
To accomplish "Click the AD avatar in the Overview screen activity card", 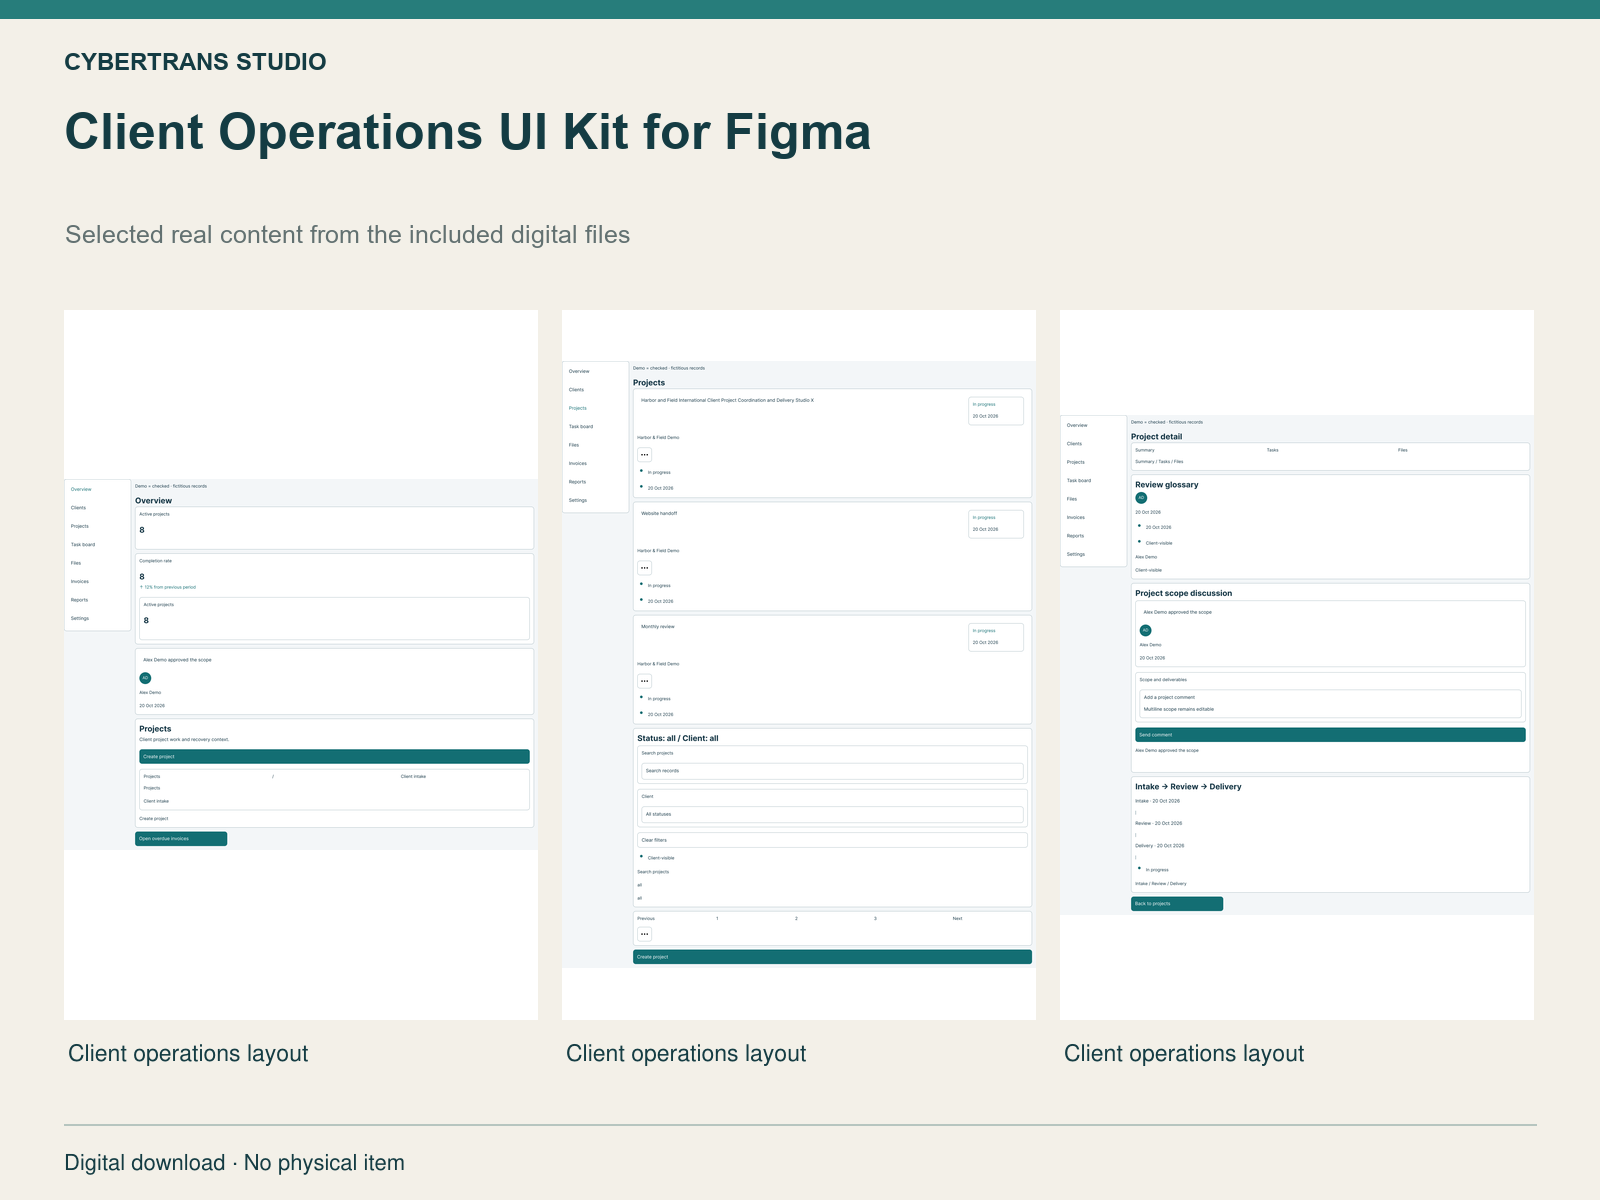I will tap(145, 678).
